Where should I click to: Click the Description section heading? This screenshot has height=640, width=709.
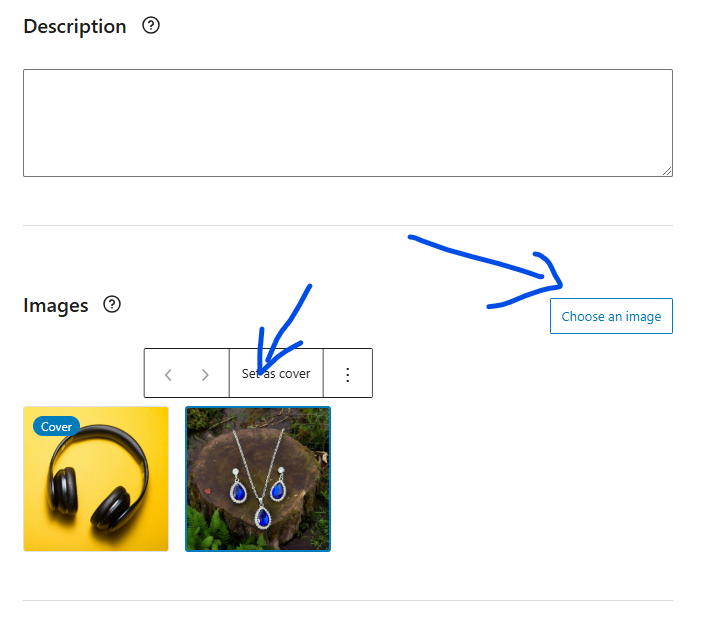tap(75, 27)
